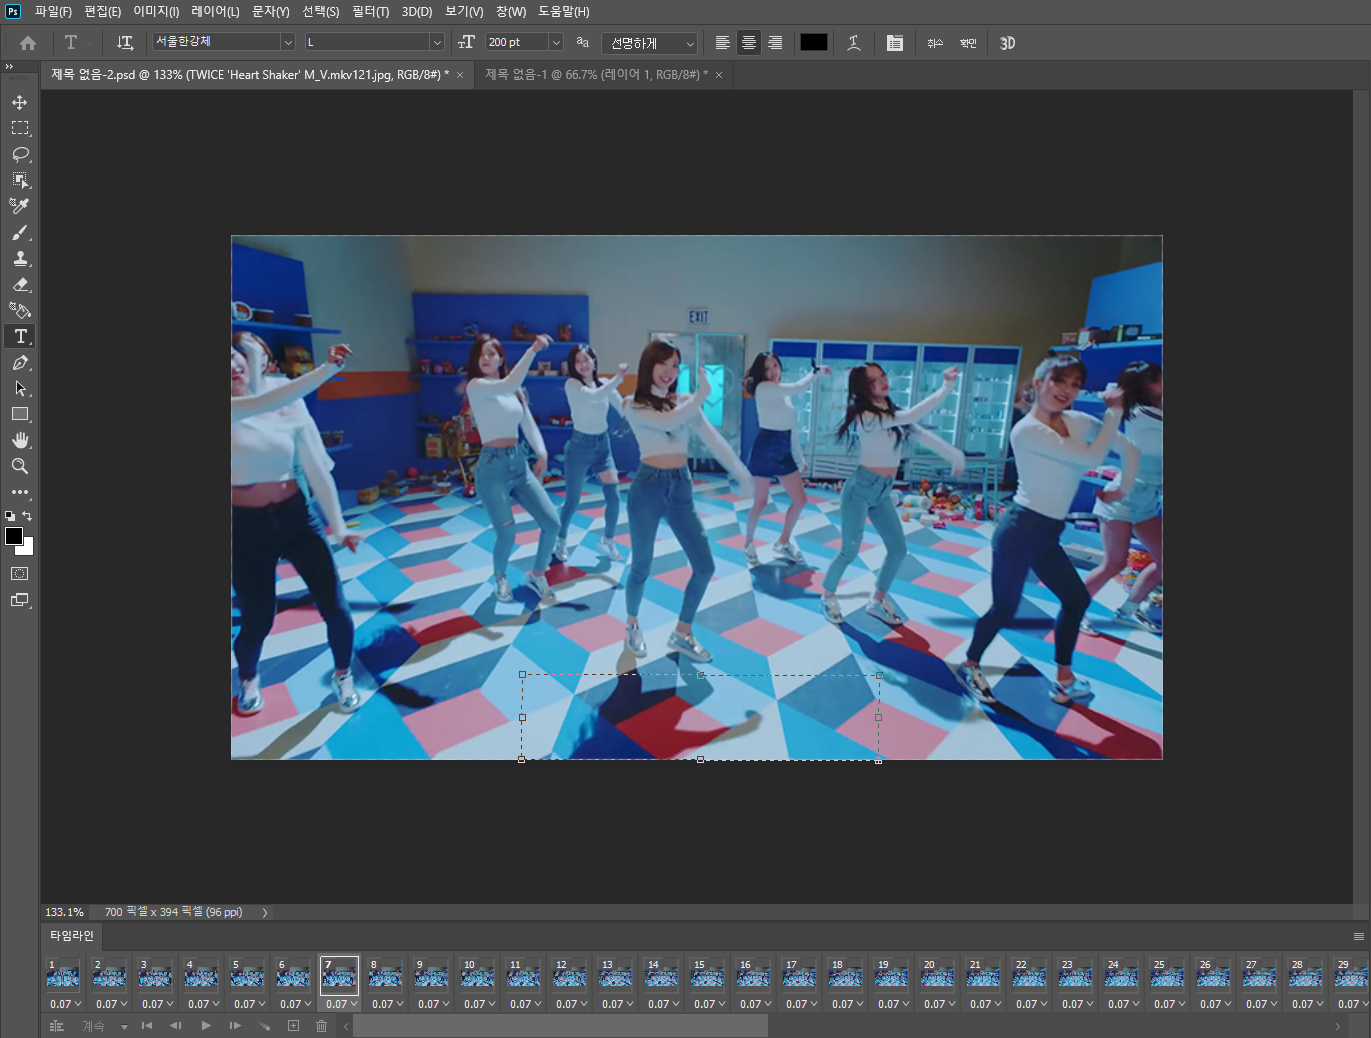This screenshot has width=1371, height=1038.
Task: Open the 레이어(L) menu
Action: coord(215,12)
